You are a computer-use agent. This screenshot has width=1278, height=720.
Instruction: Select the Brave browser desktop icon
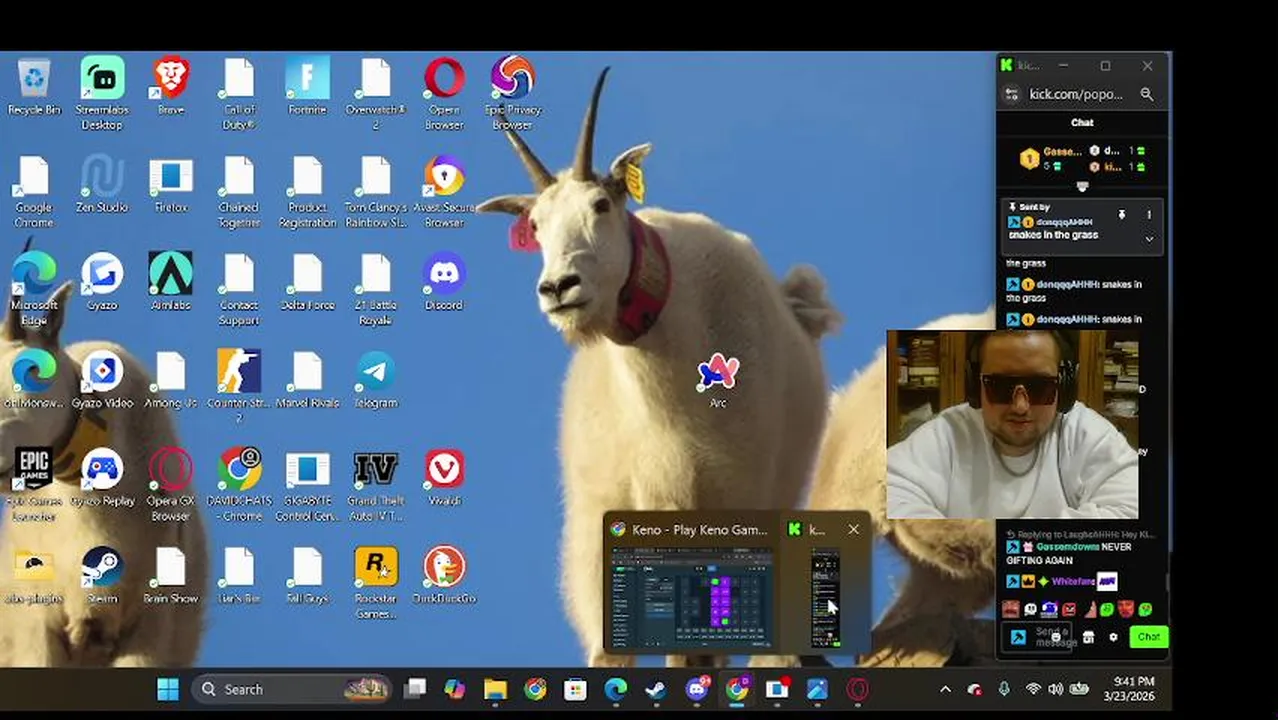point(171,87)
